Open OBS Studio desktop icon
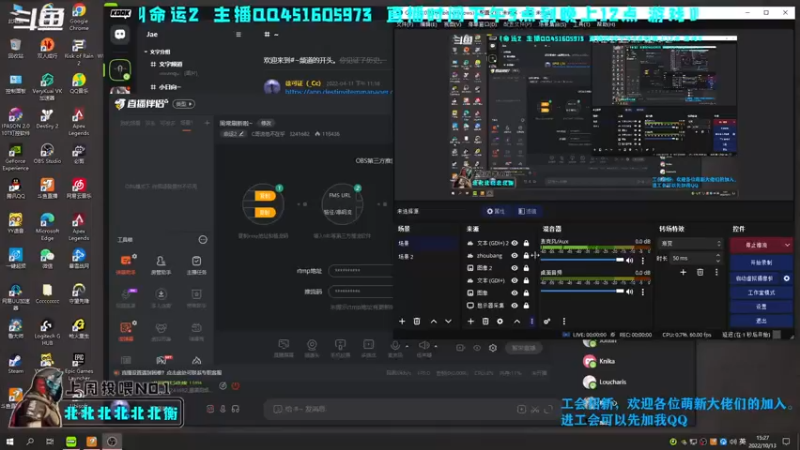Viewport: 800px width, 450px height. [47, 154]
